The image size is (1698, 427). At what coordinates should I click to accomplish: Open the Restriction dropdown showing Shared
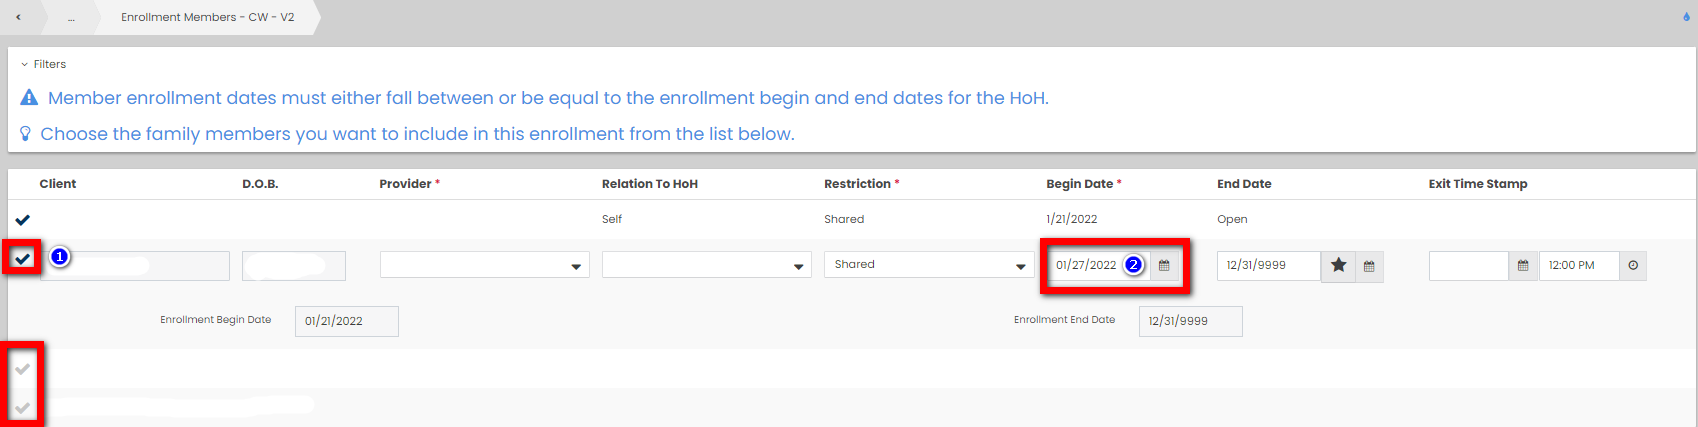928,265
